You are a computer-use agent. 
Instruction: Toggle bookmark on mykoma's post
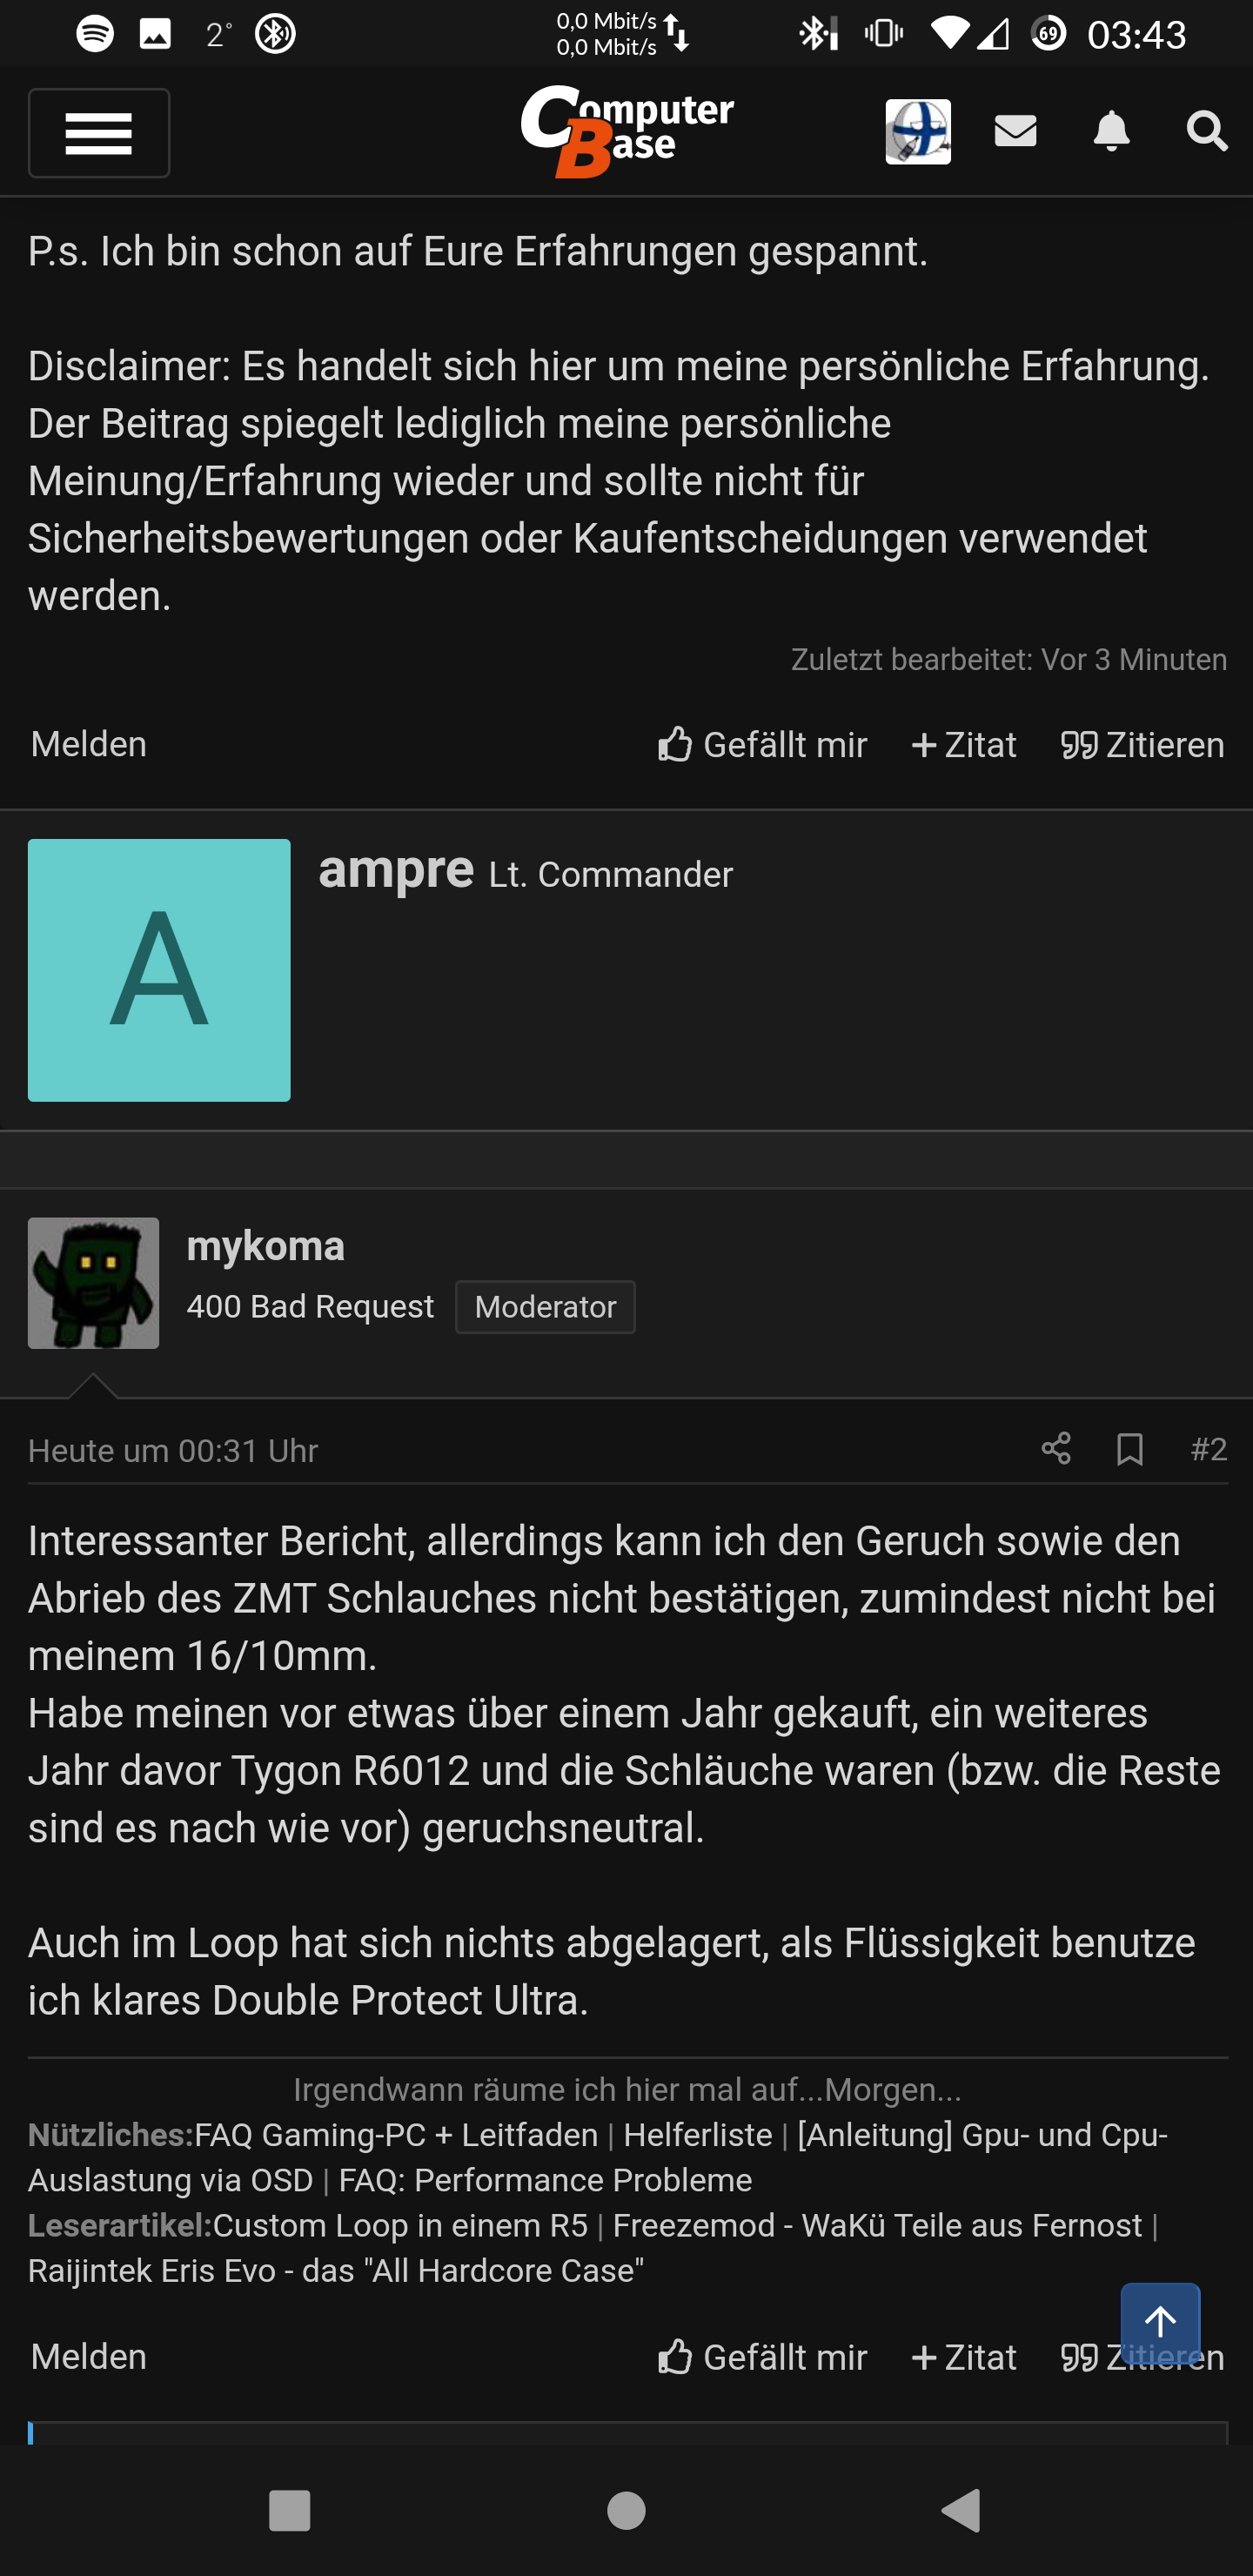pyautogui.click(x=1130, y=1449)
